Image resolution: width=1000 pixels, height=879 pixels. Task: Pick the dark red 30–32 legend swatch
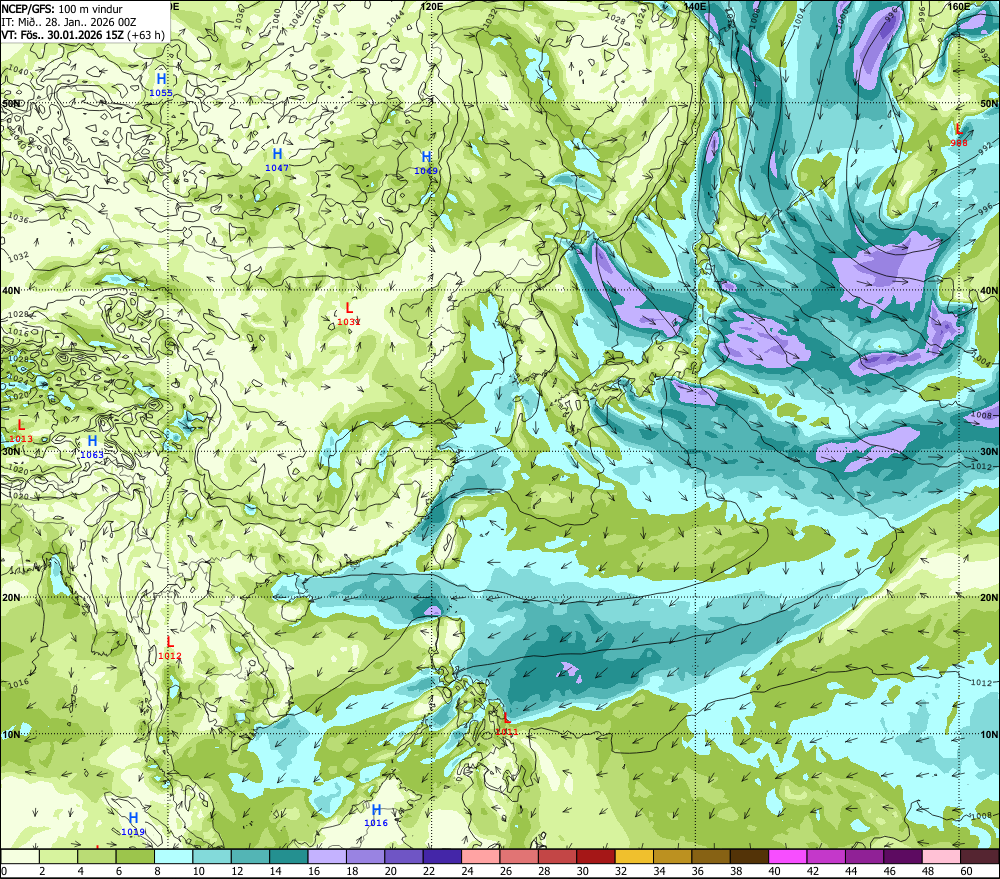pos(596,856)
